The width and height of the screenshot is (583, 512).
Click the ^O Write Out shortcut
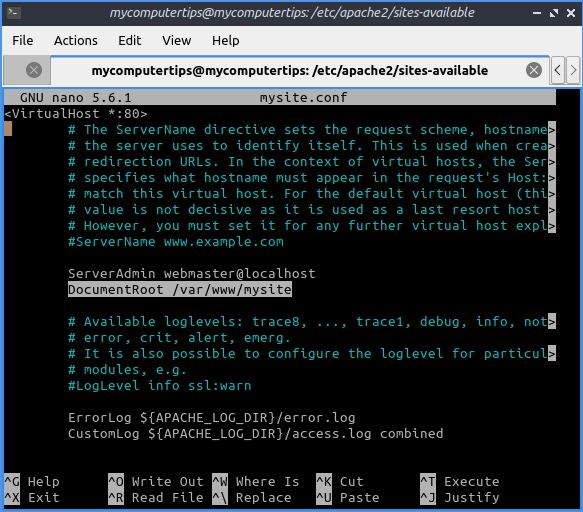156,482
